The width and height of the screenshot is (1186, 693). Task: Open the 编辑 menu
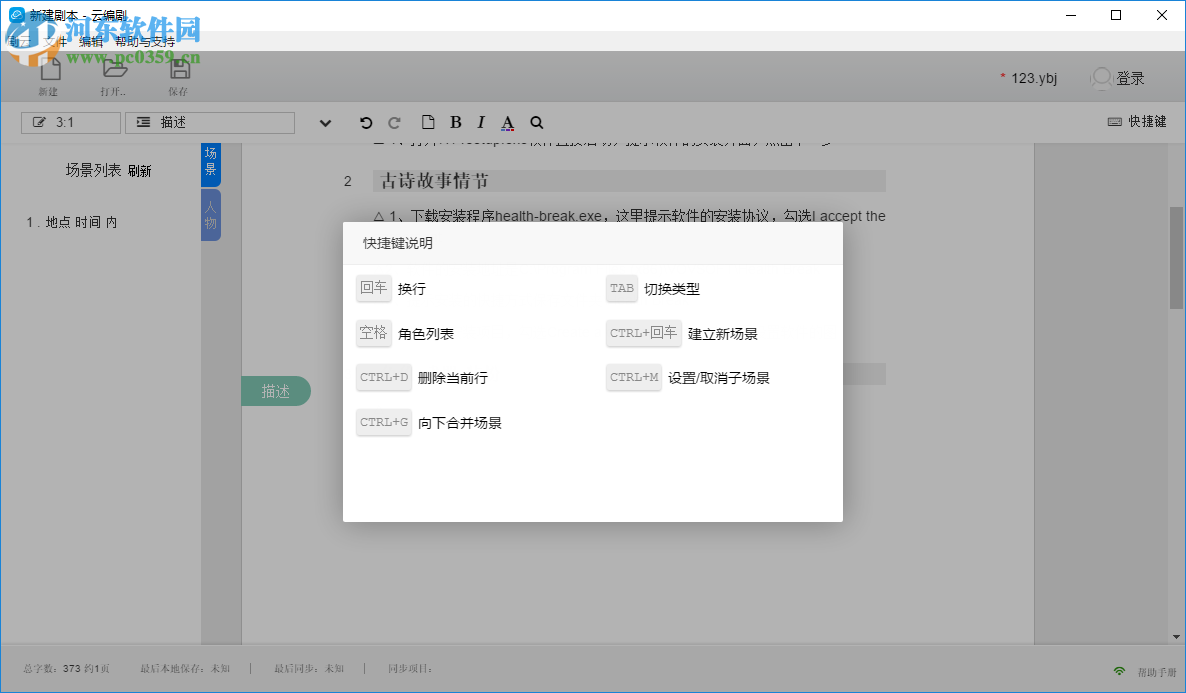(89, 42)
